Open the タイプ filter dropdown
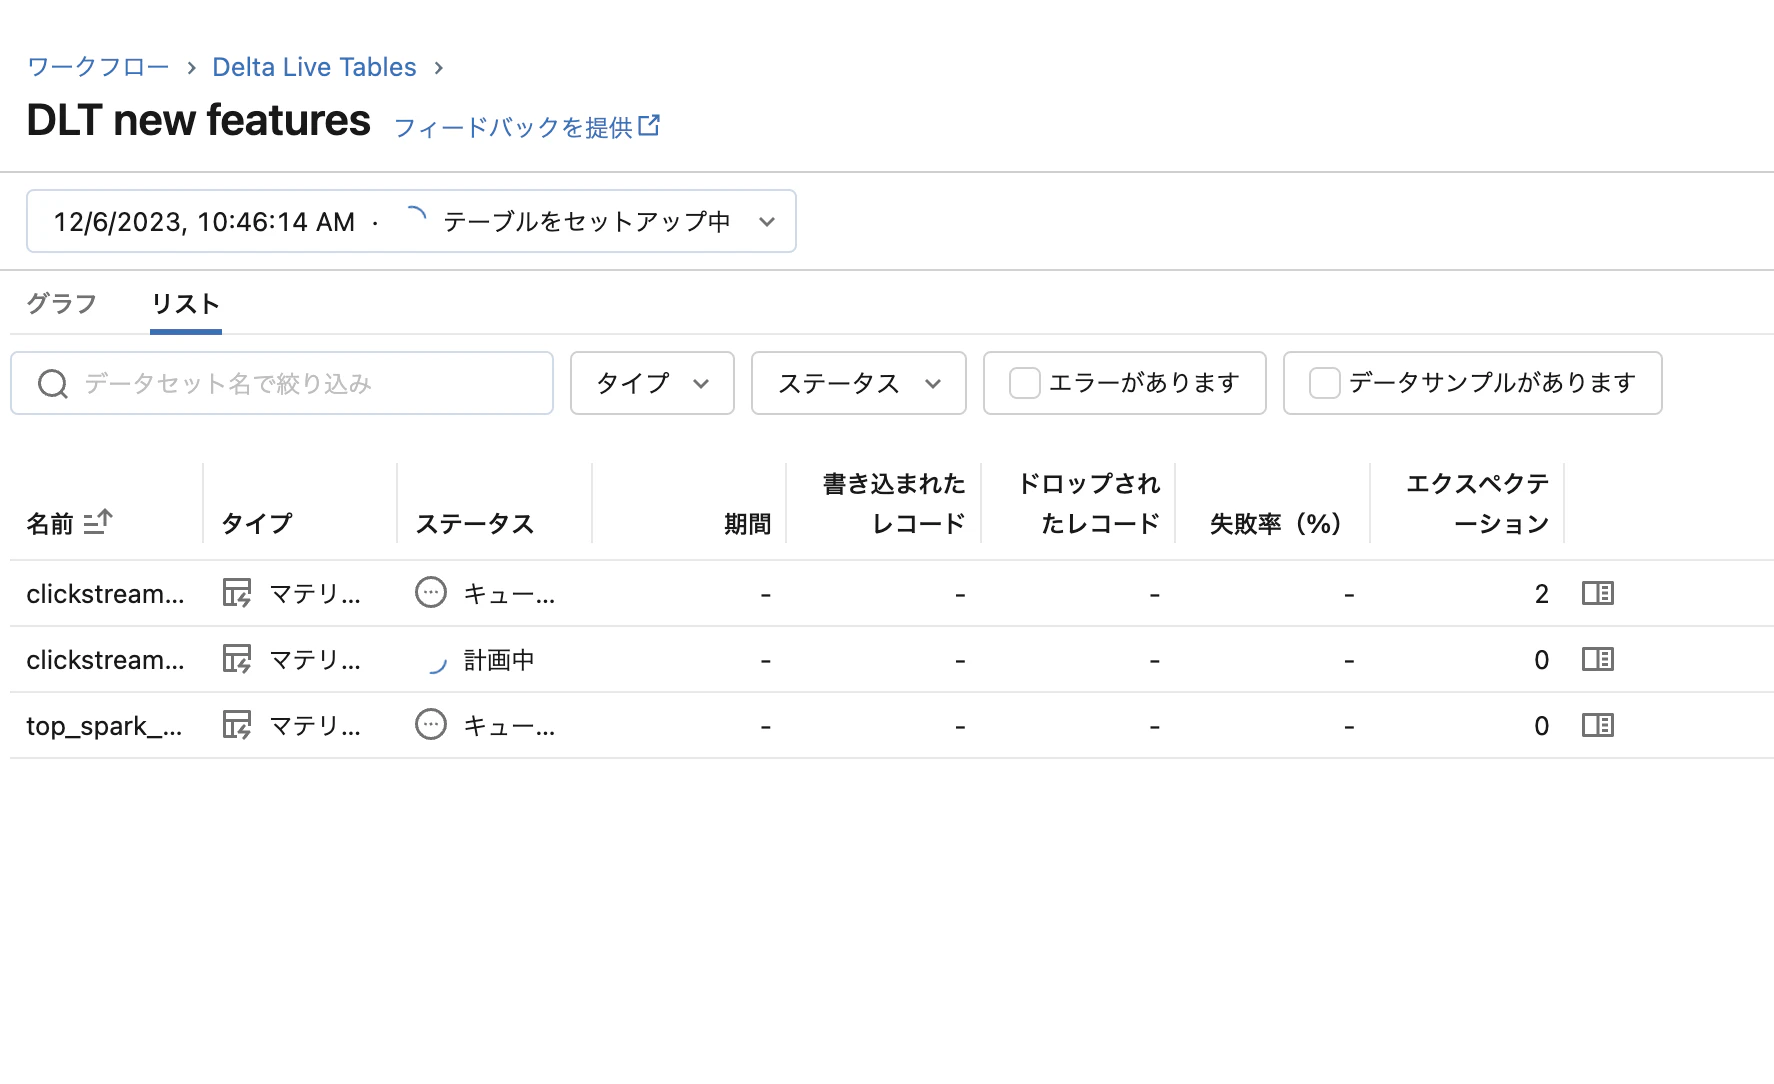The image size is (1774, 1084). coord(651,383)
